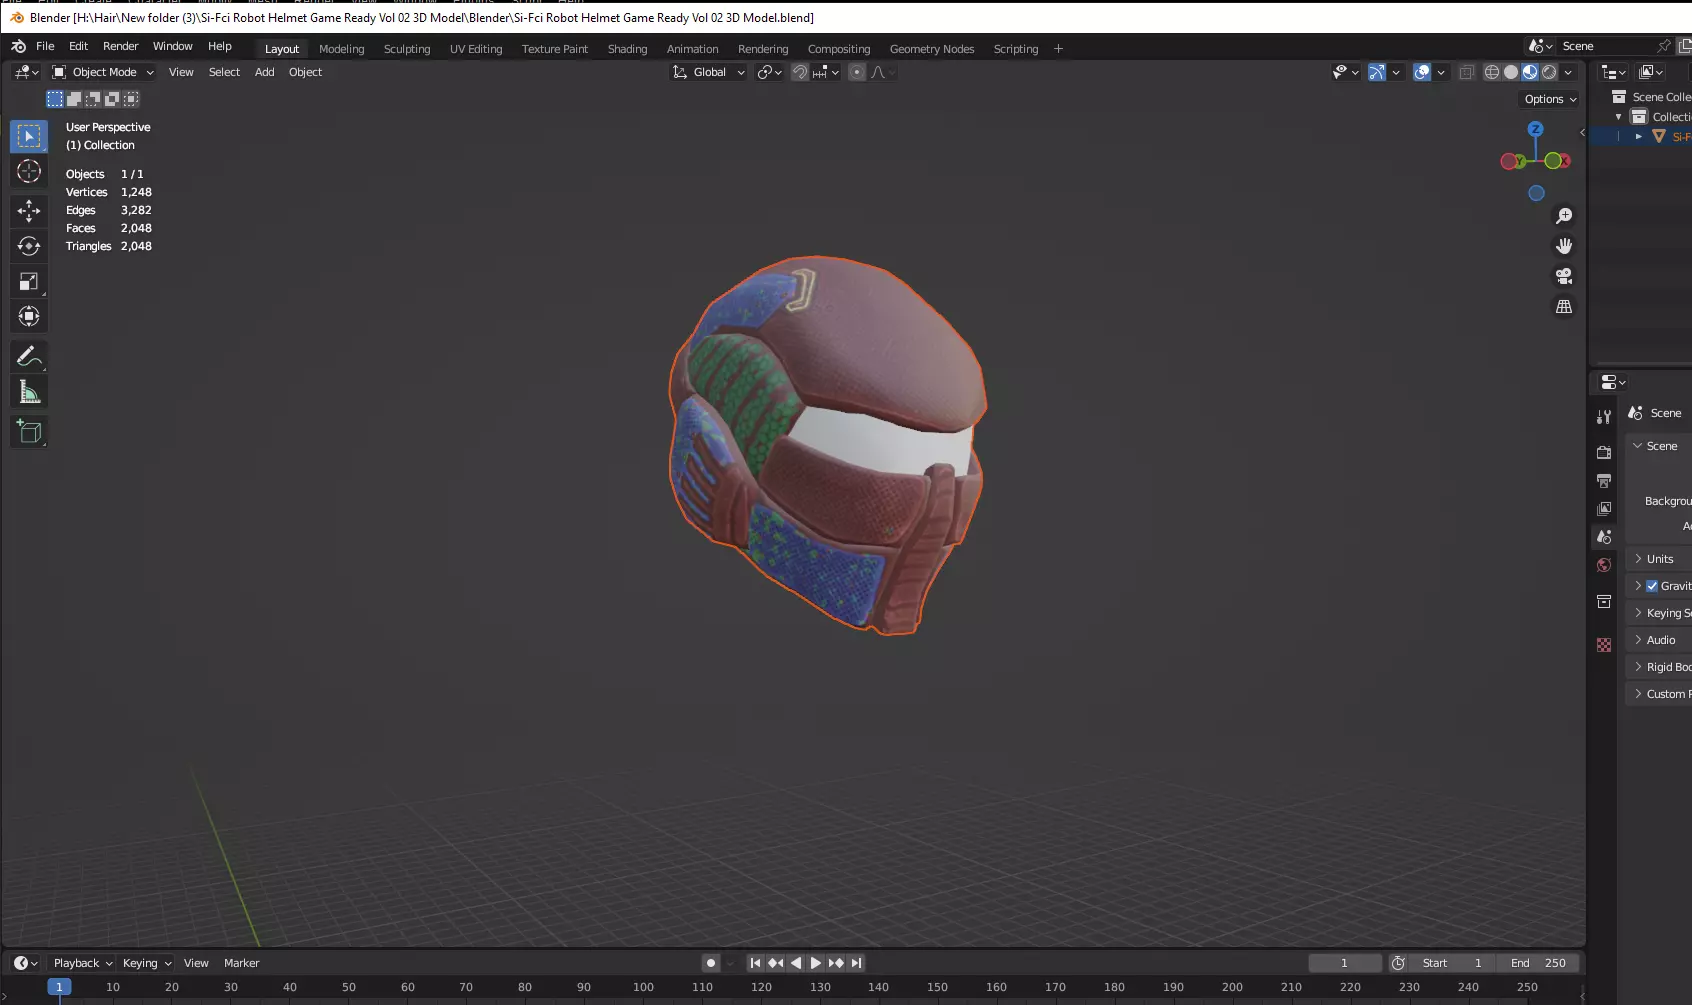This screenshot has width=1692, height=1005.
Task: Activate the Scale tool
Action: (x=29, y=282)
